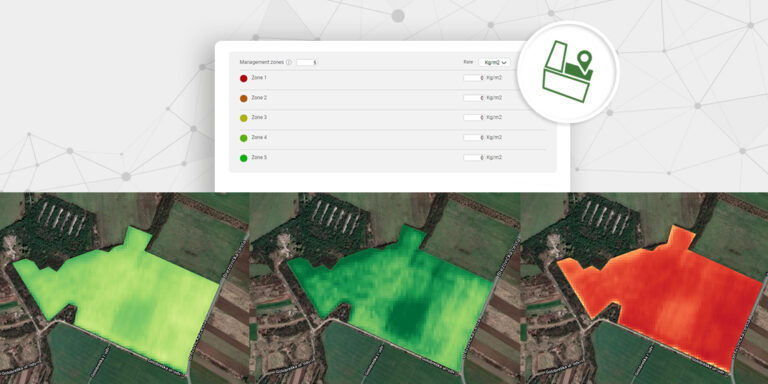Screen dimensions: 768x384
Task: Open the Kg/m2 rate unit dropdown
Action: [x=495, y=62]
